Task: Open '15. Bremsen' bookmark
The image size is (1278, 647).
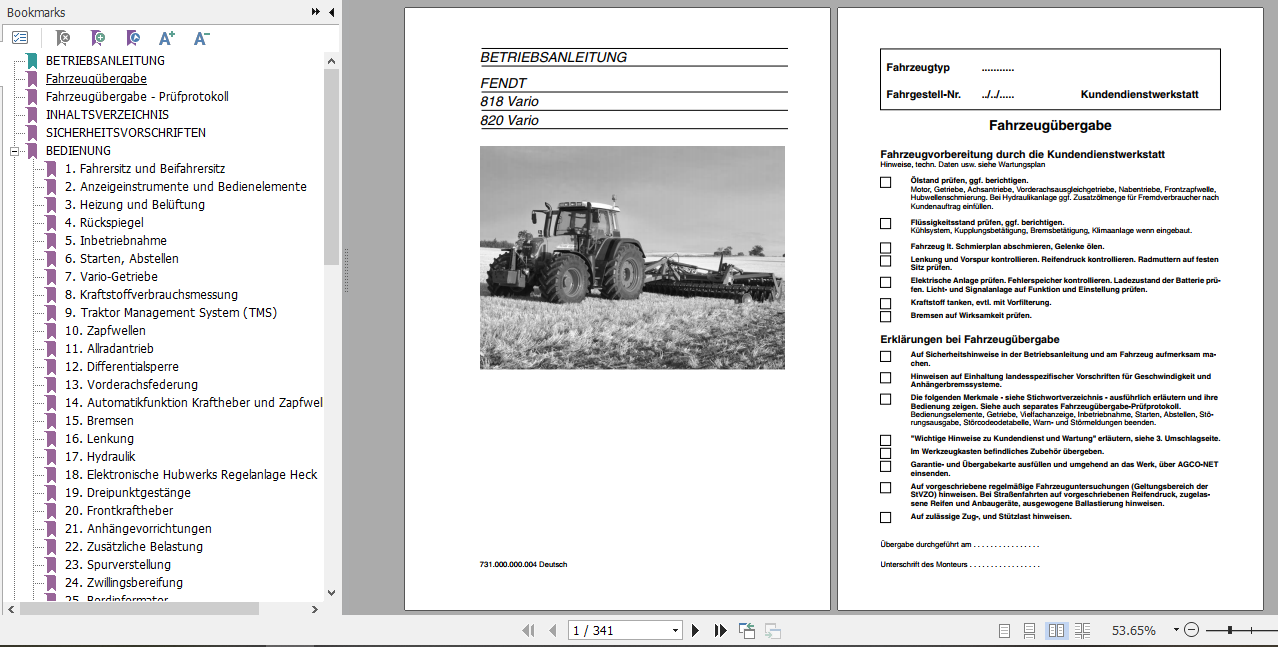Action: (99, 420)
